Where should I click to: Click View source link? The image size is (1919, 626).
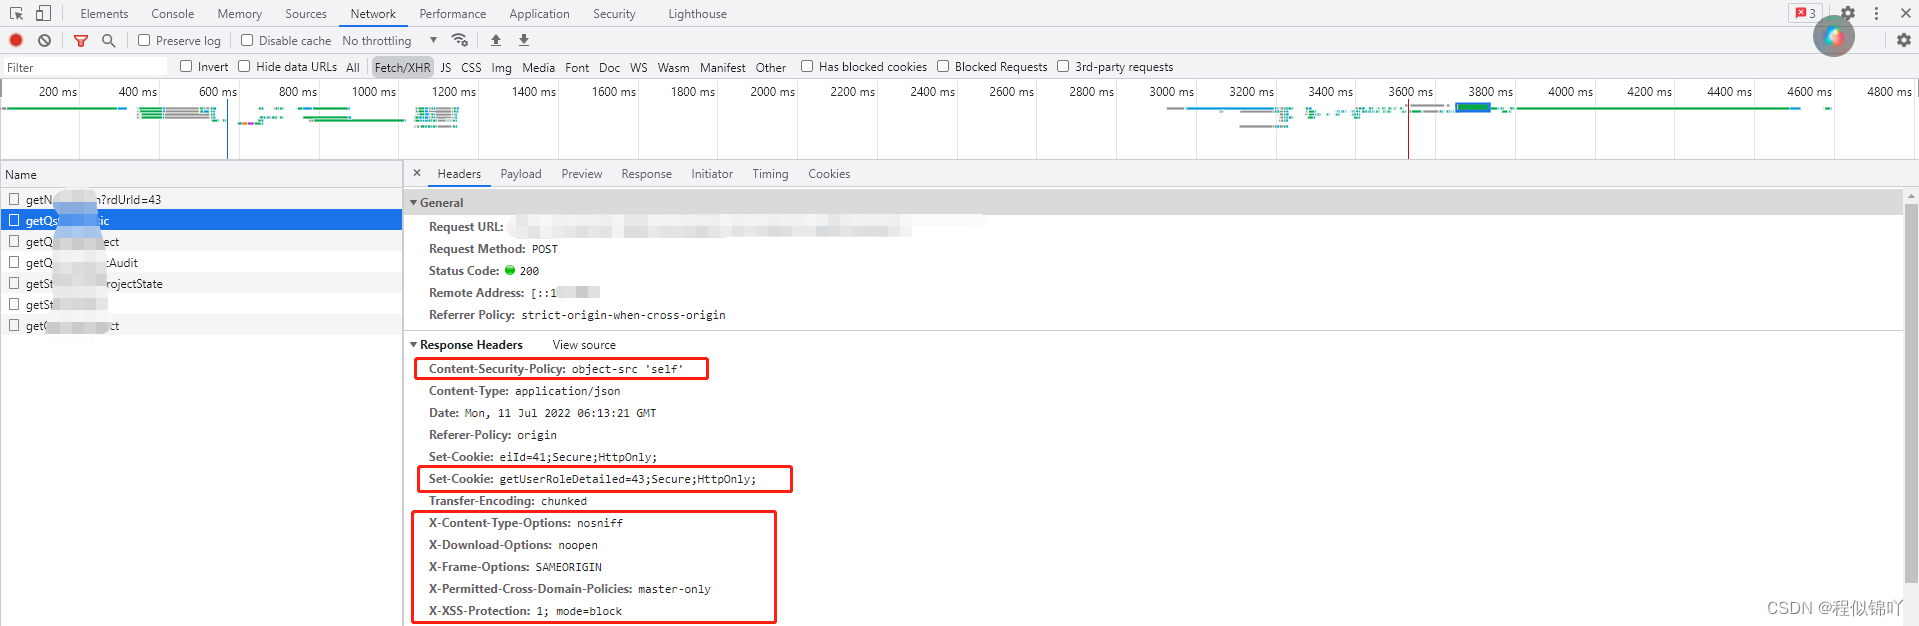coord(584,344)
